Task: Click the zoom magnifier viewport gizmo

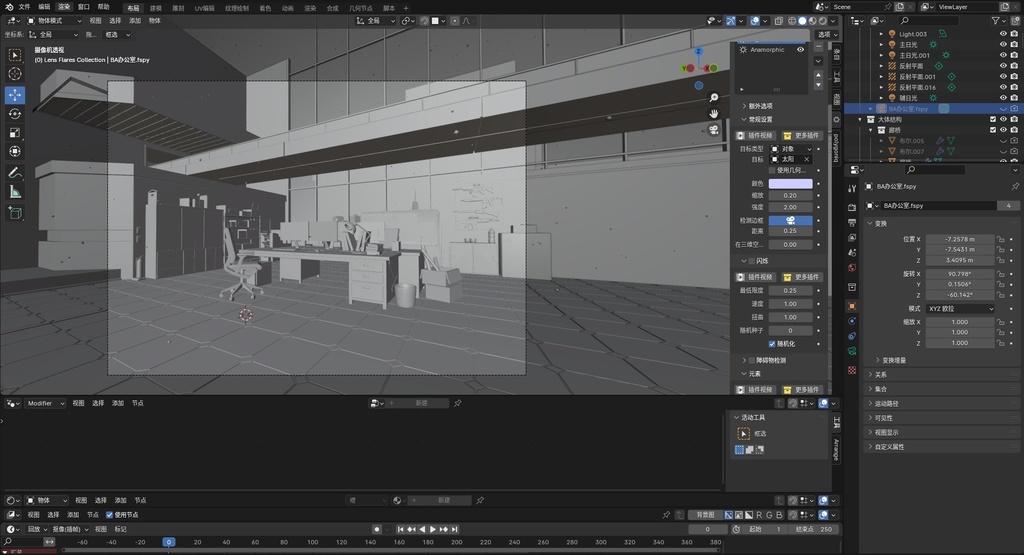Action: (x=714, y=97)
